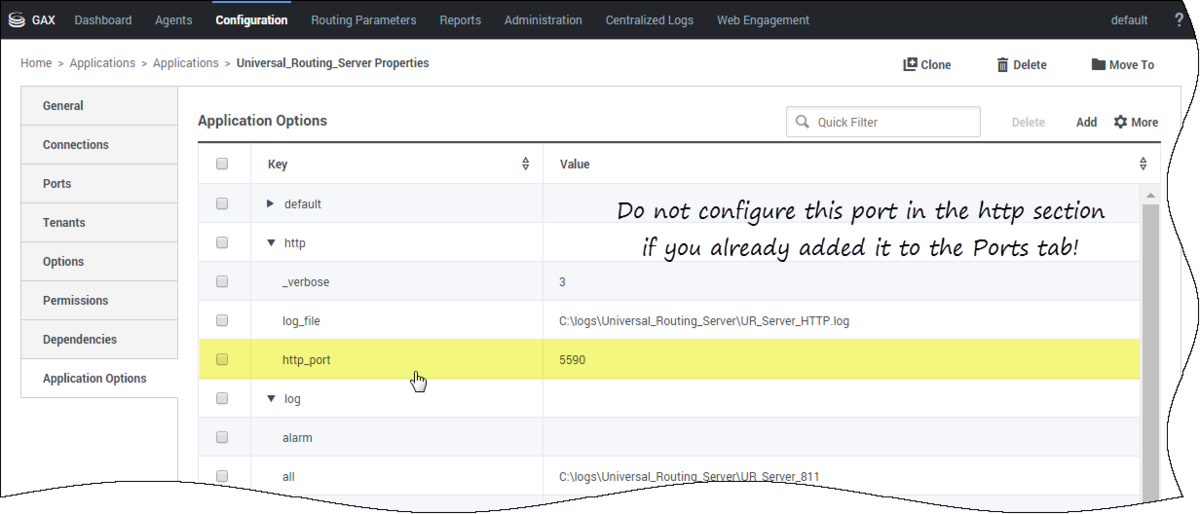
Task: Click the Add button
Action: pos(1086,122)
